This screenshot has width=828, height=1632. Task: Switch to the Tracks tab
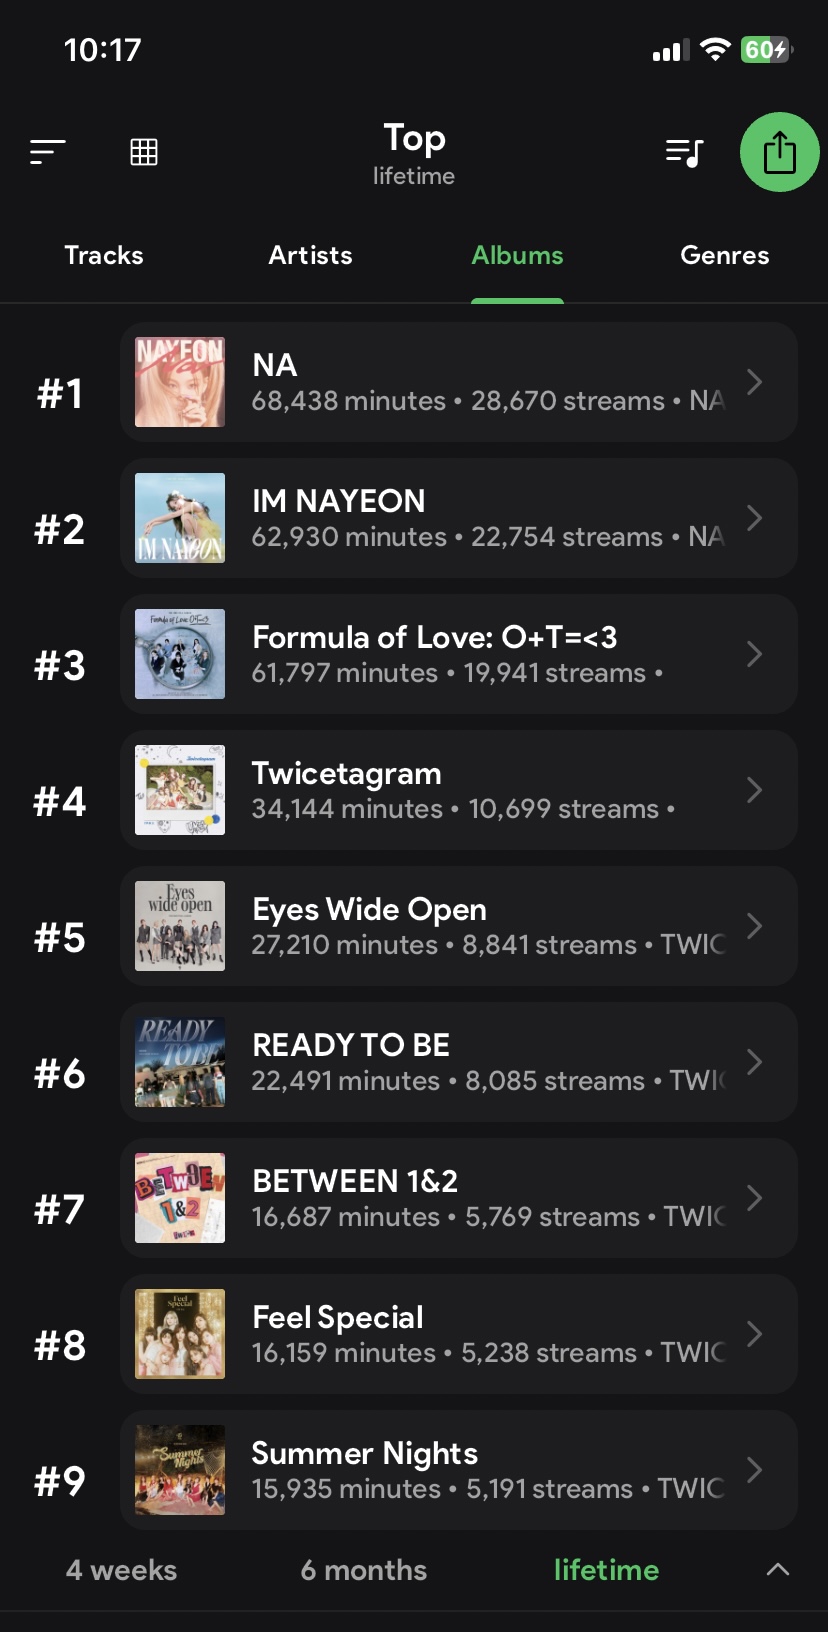point(104,255)
